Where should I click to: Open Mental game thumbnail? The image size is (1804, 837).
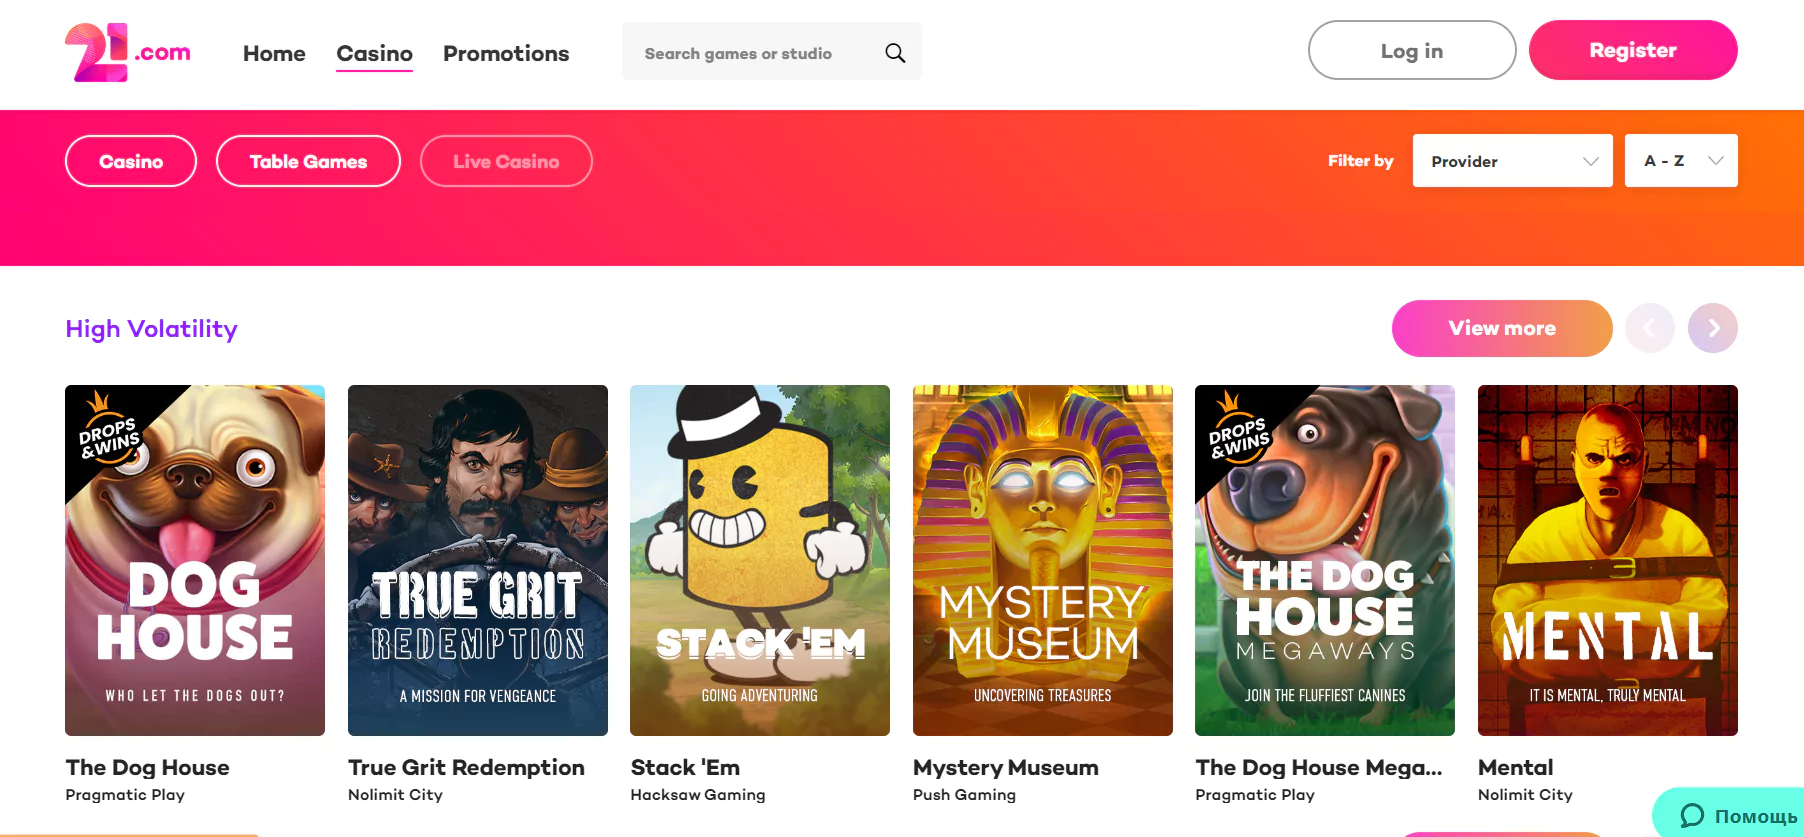(x=1608, y=560)
